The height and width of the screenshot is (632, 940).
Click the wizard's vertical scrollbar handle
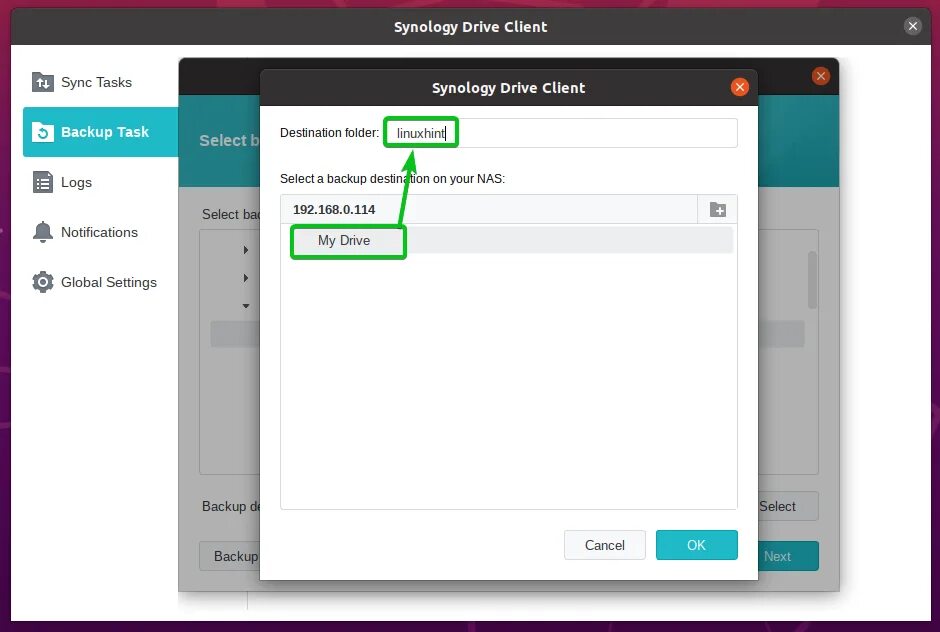(812, 280)
